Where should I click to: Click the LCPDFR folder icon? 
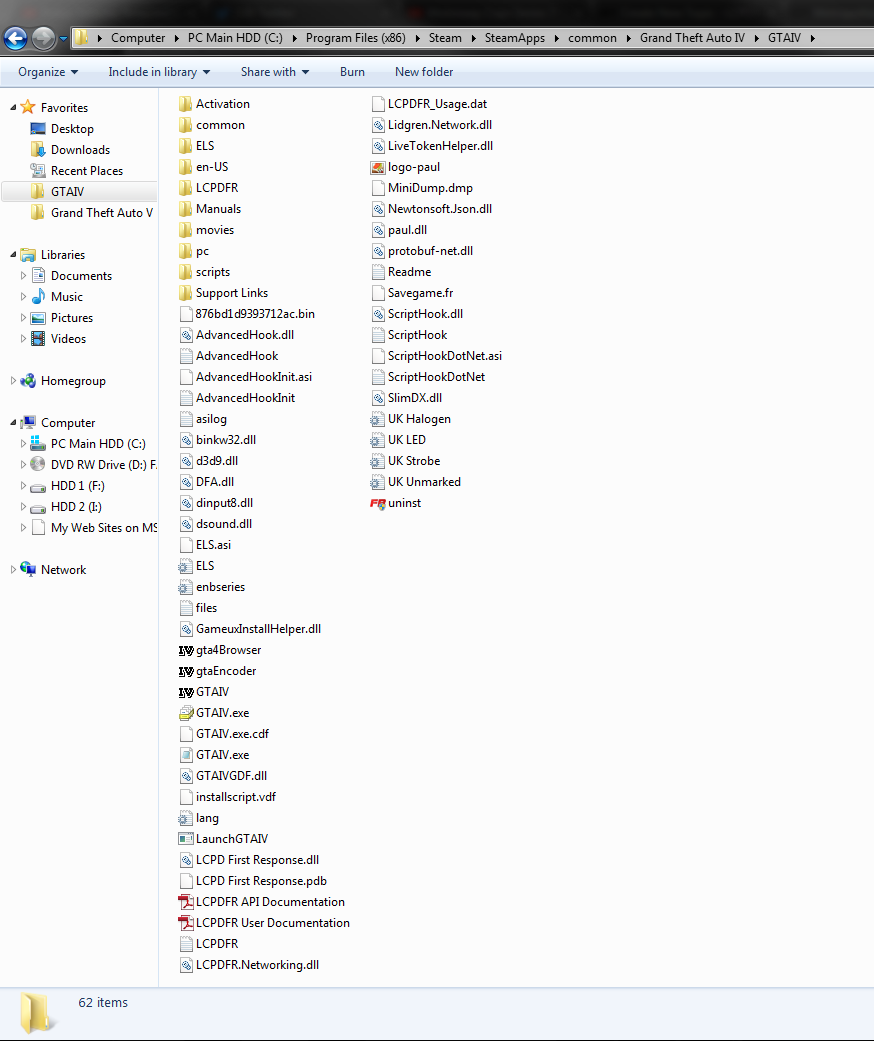pyautogui.click(x=185, y=188)
